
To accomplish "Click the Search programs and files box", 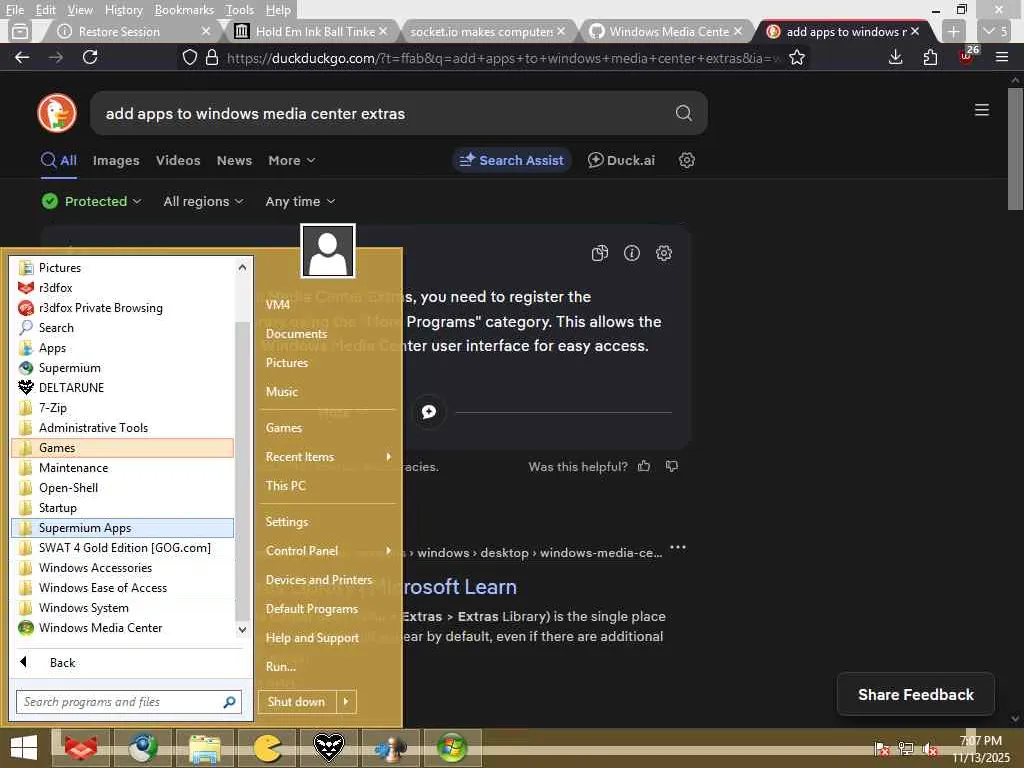I will tap(129, 701).
